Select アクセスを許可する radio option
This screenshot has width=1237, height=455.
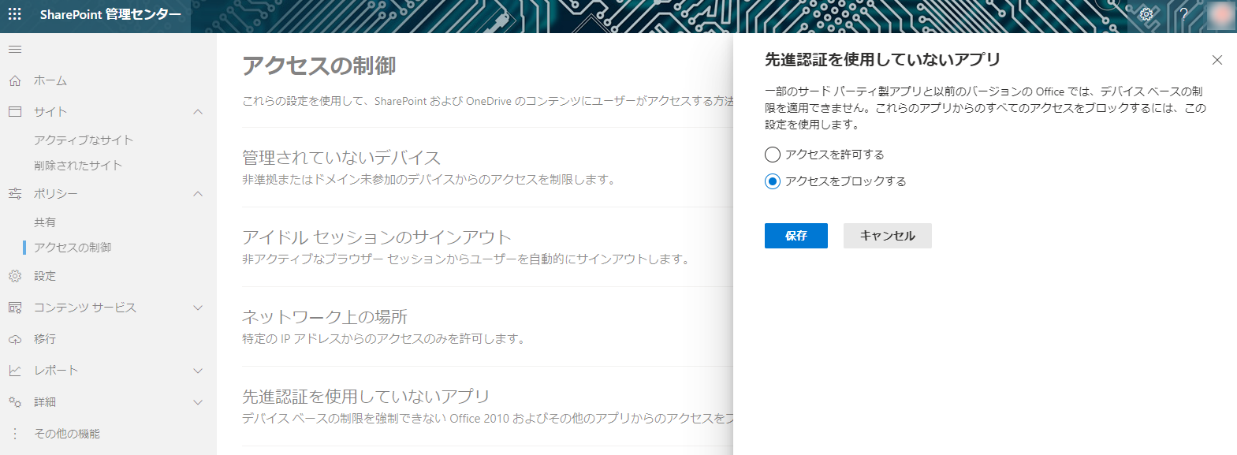click(x=772, y=154)
